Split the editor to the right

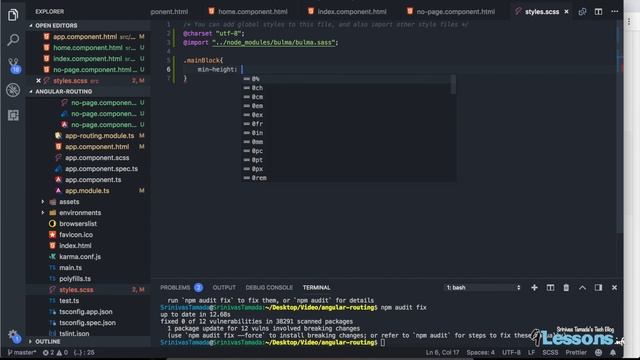598,11
